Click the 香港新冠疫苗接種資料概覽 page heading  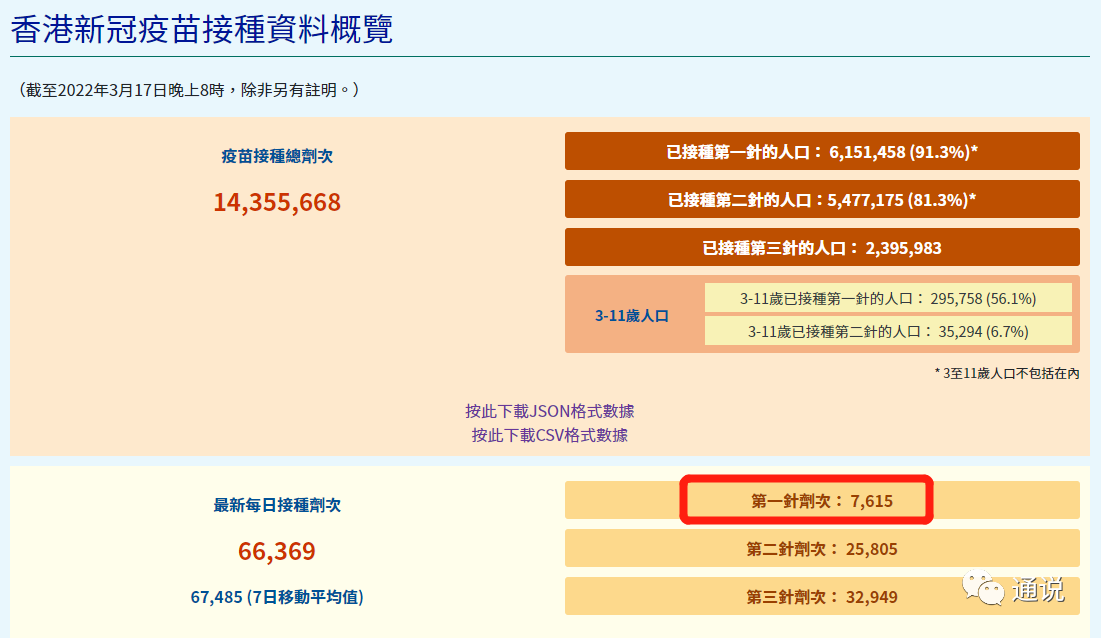202,29
